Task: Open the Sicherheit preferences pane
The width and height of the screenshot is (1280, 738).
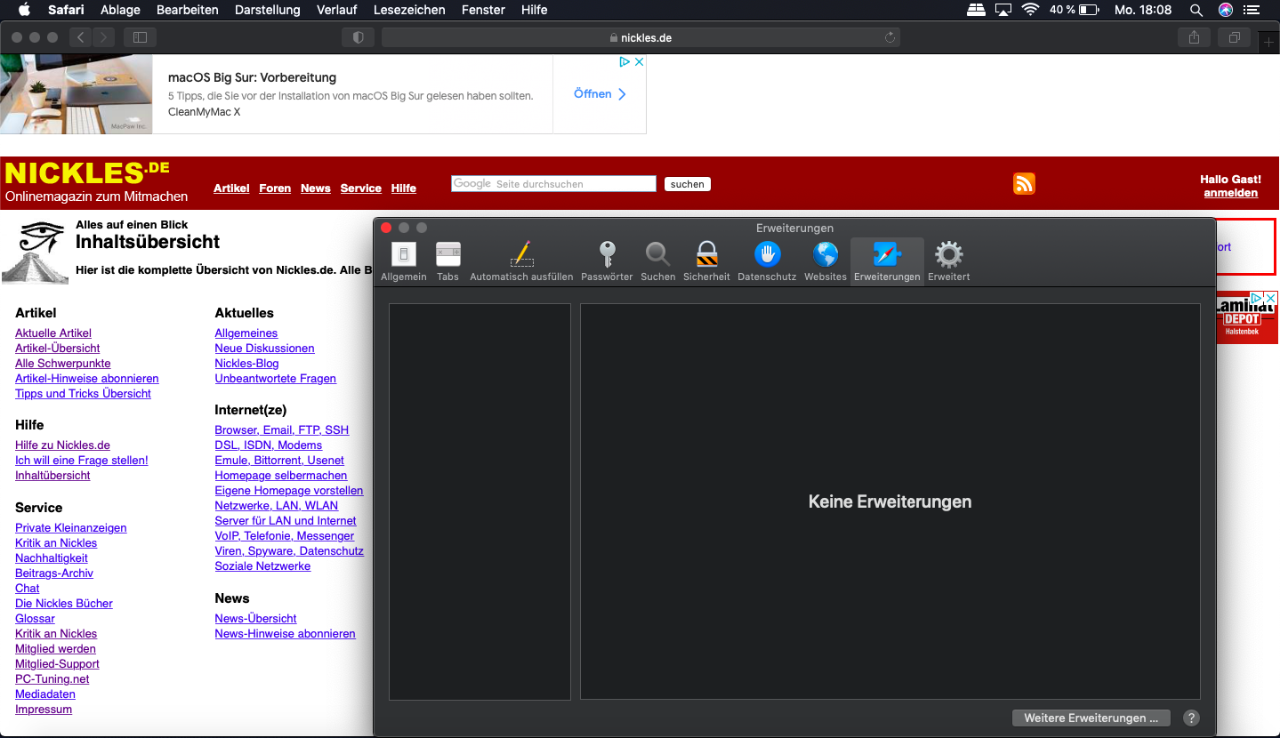Action: pyautogui.click(x=707, y=262)
